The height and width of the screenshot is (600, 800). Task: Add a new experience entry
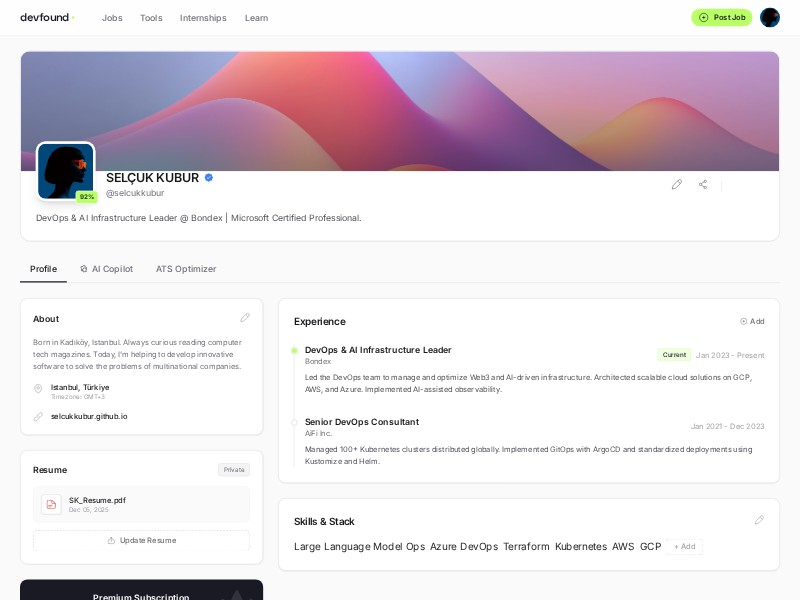point(752,321)
